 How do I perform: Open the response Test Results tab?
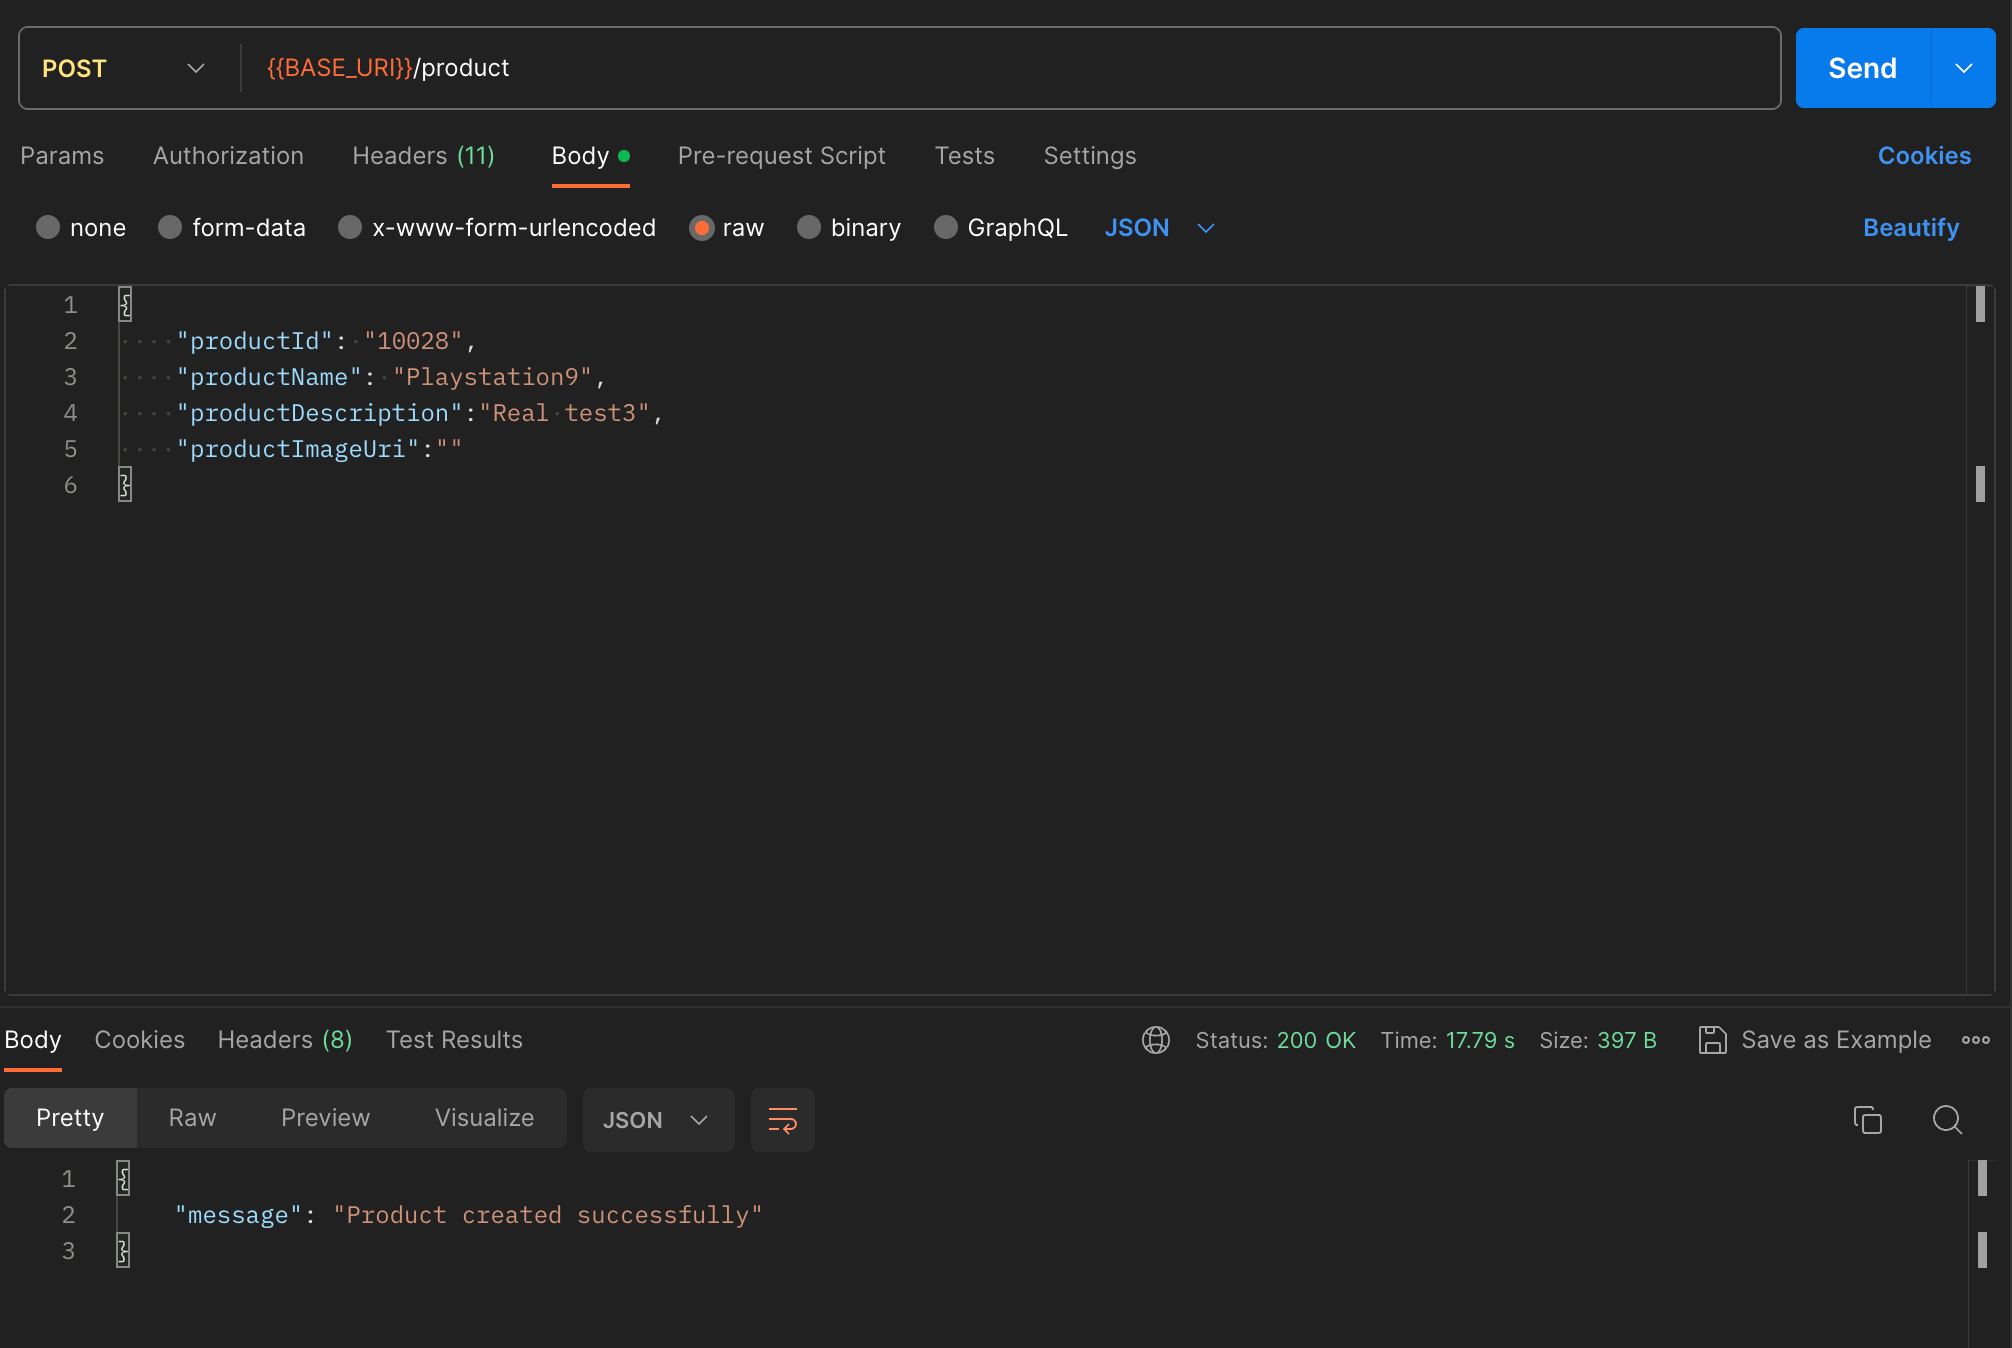click(454, 1040)
